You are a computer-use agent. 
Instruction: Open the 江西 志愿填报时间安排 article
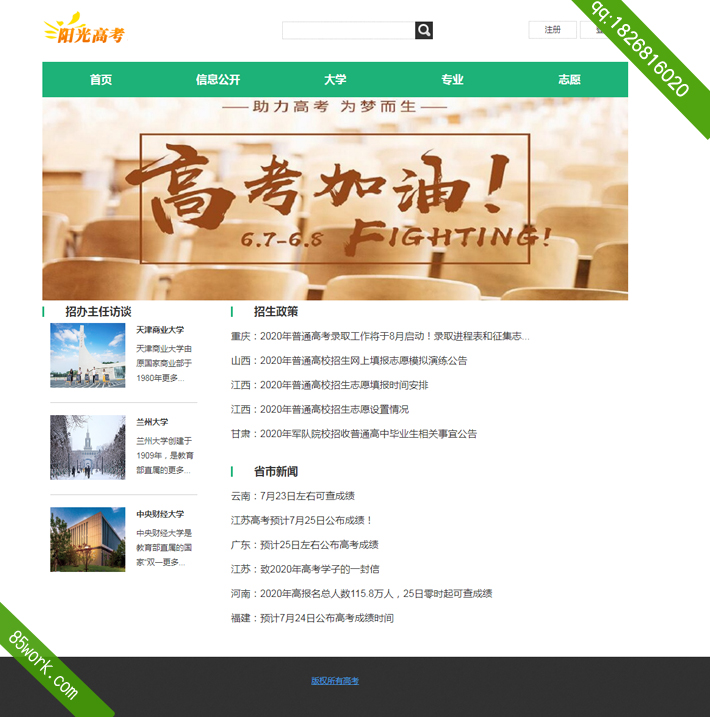pyautogui.click(x=329, y=385)
